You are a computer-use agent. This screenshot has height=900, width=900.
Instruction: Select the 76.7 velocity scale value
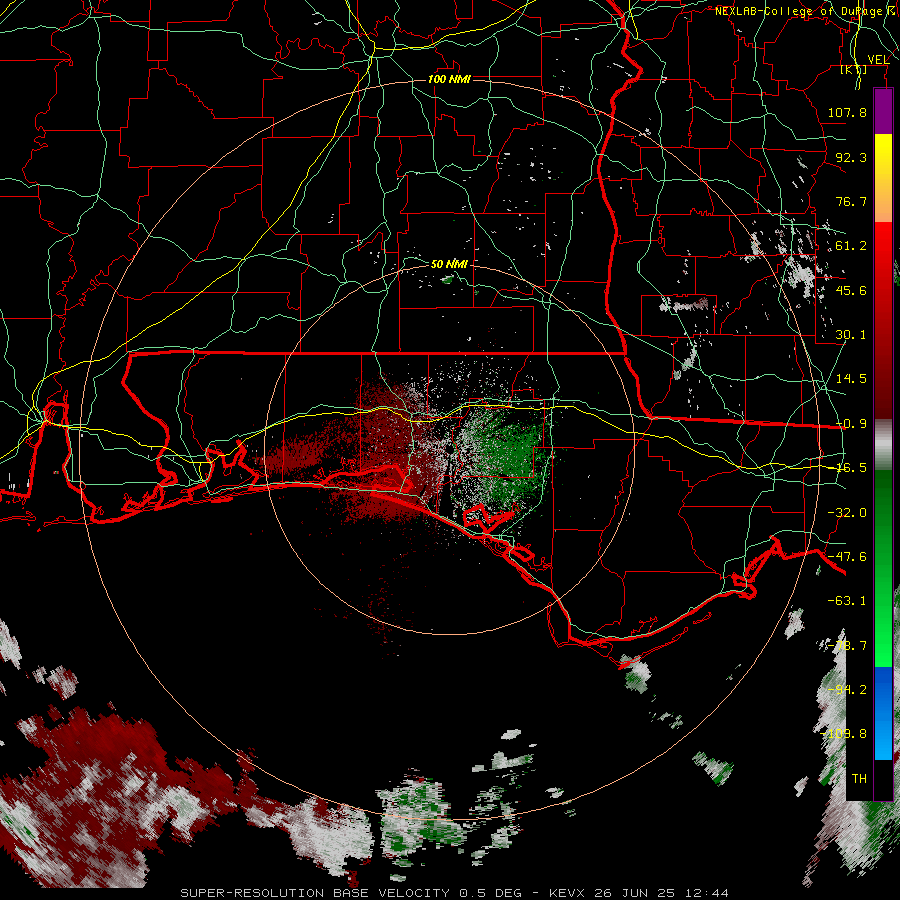click(851, 201)
